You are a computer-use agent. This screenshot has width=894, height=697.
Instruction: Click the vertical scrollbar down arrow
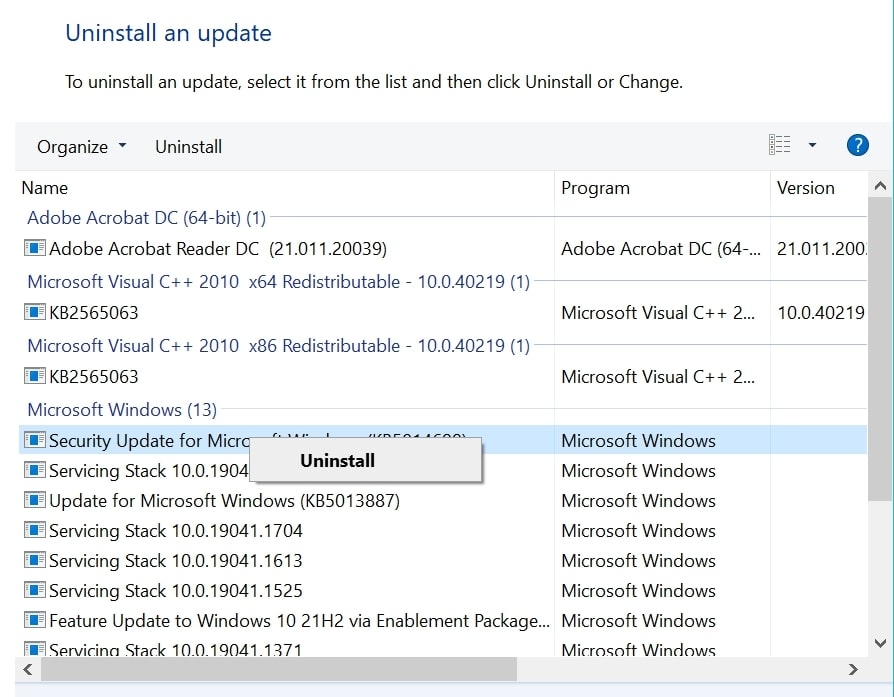click(x=880, y=643)
